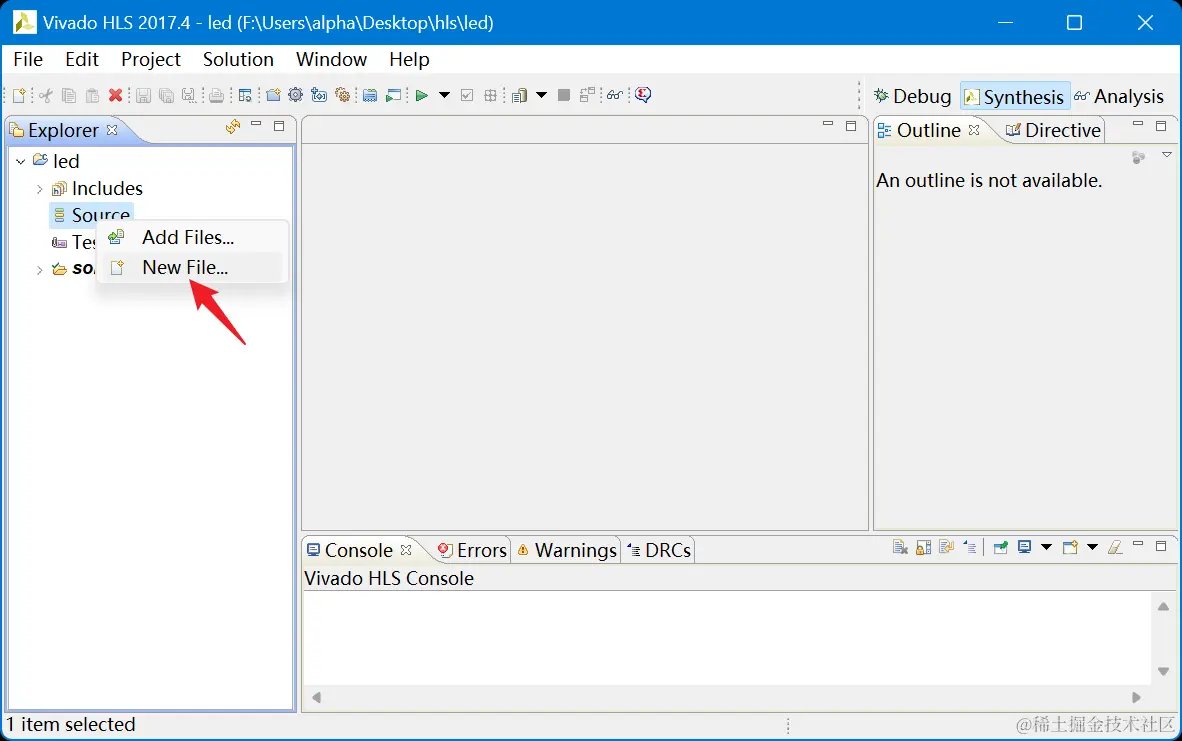Open the Help menu
The image size is (1182, 741).
pyautogui.click(x=409, y=60)
